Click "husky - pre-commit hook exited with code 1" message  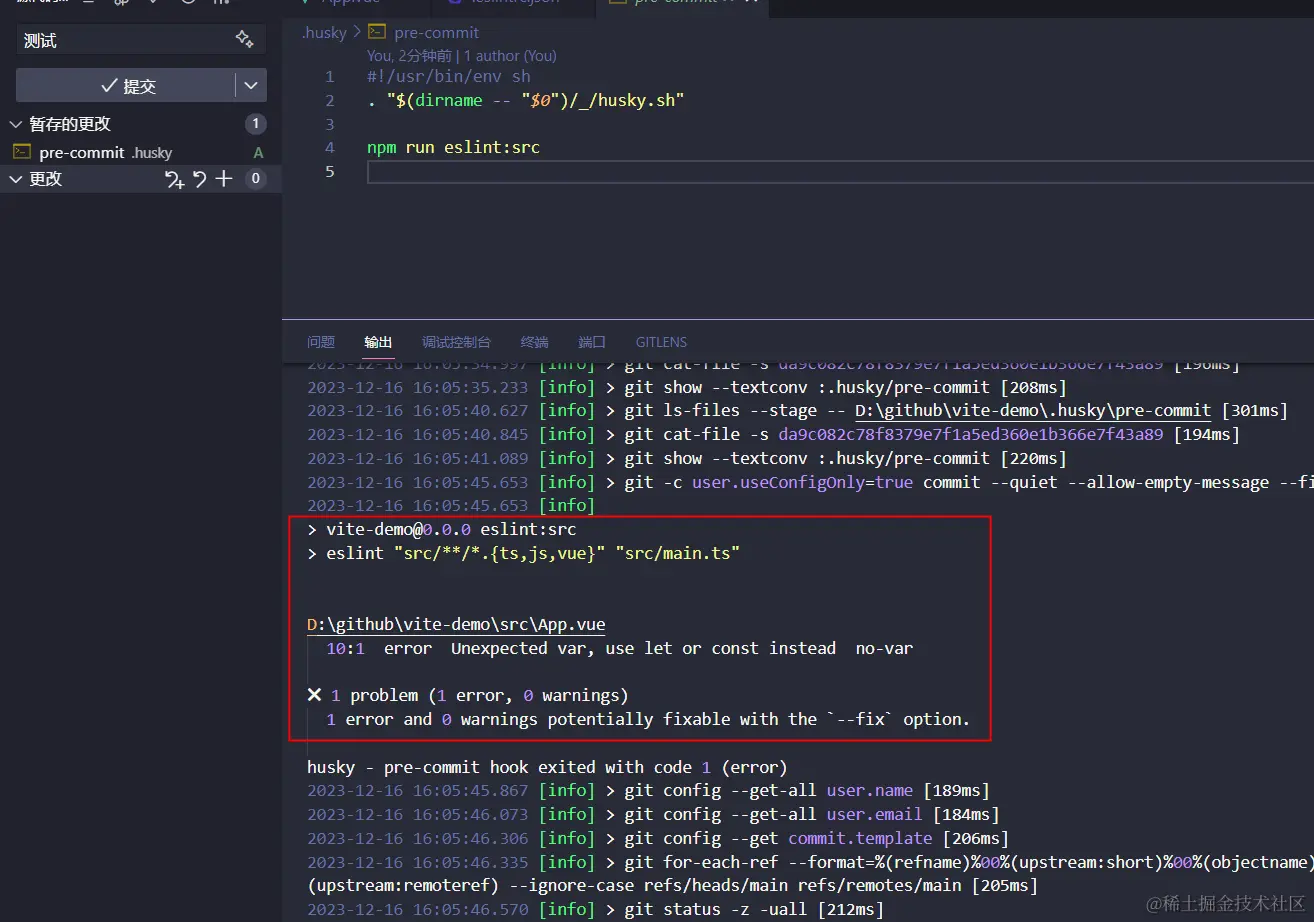click(x=547, y=767)
